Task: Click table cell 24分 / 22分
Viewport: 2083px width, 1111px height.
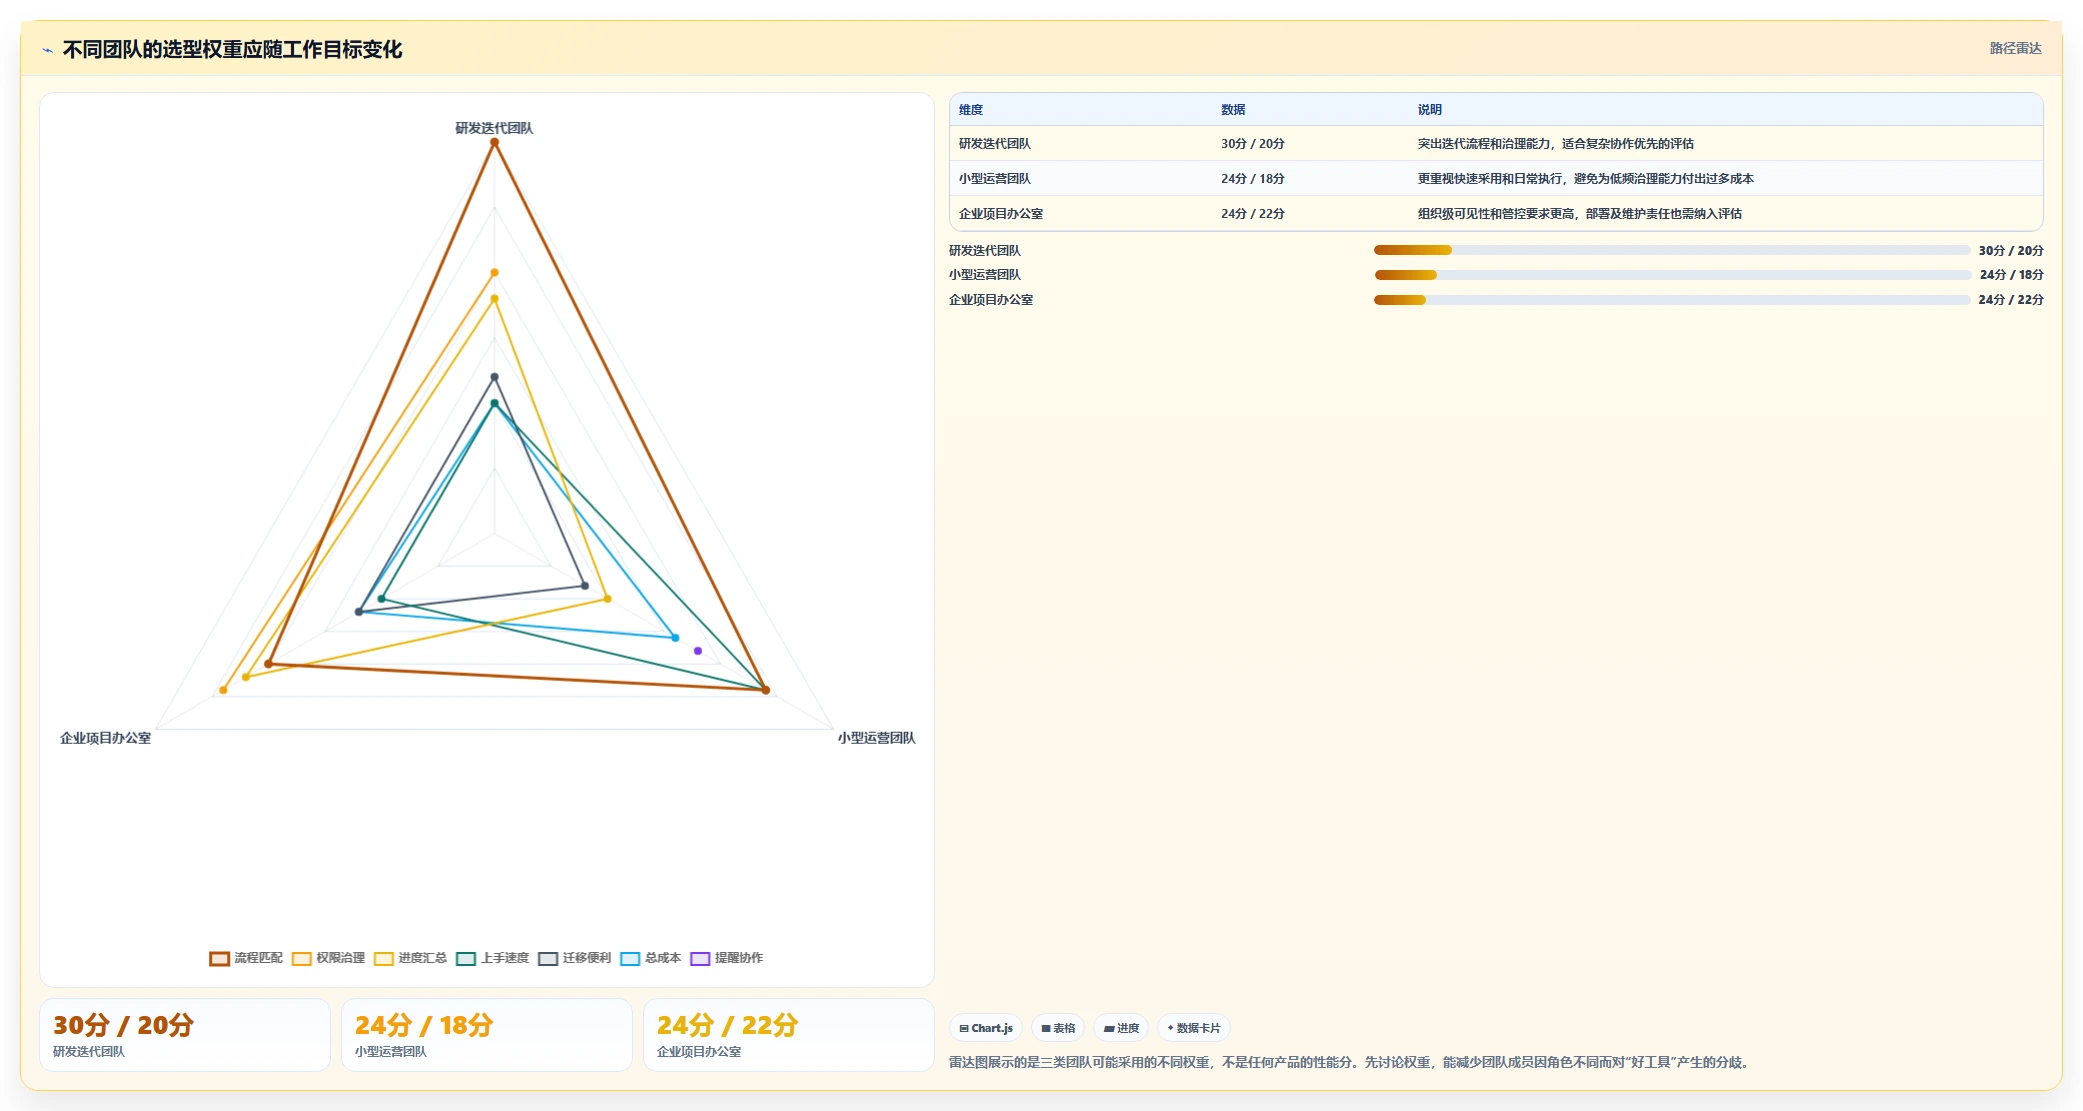Action: tap(1253, 214)
